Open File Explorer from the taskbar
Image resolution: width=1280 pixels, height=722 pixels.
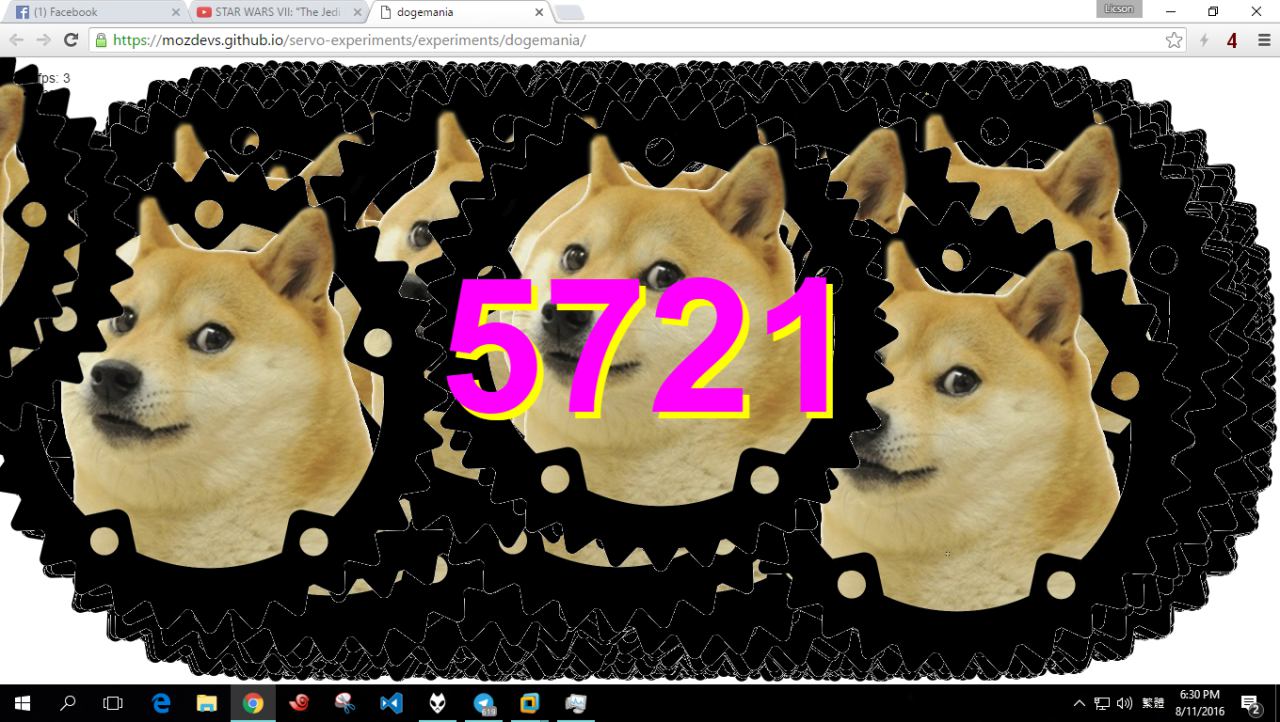[207, 703]
